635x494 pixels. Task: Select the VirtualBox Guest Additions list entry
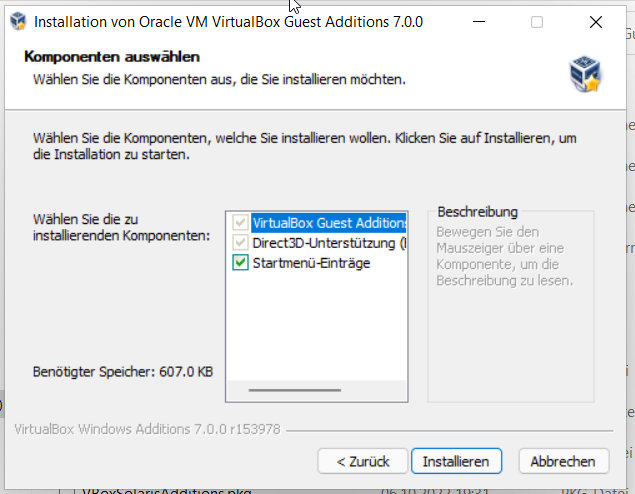click(x=329, y=223)
